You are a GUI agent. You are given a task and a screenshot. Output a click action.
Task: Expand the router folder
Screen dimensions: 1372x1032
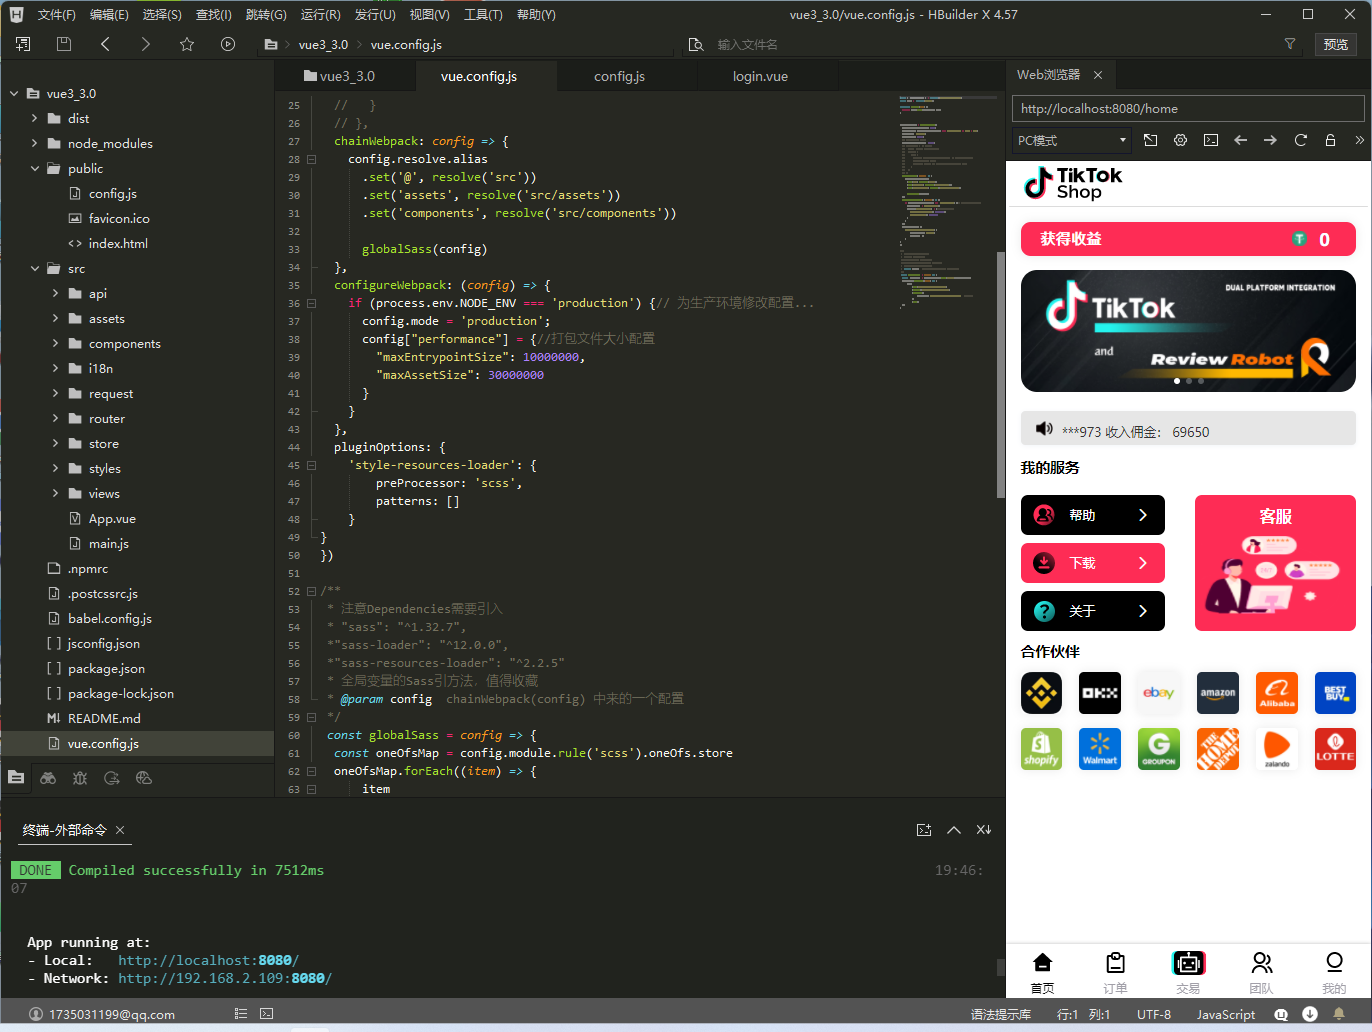[x=55, y=419]
